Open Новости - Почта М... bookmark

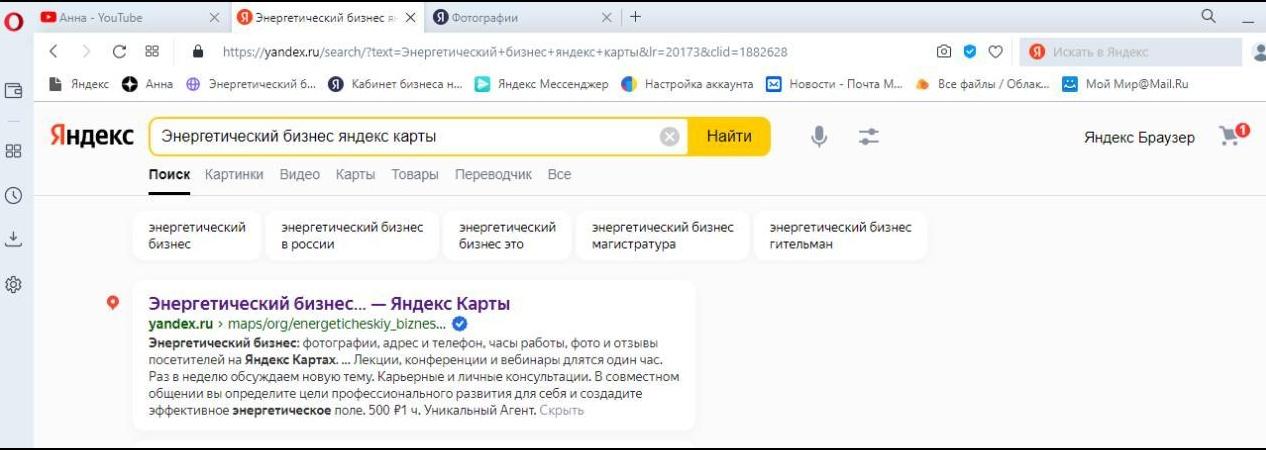[x=834, y=84]
